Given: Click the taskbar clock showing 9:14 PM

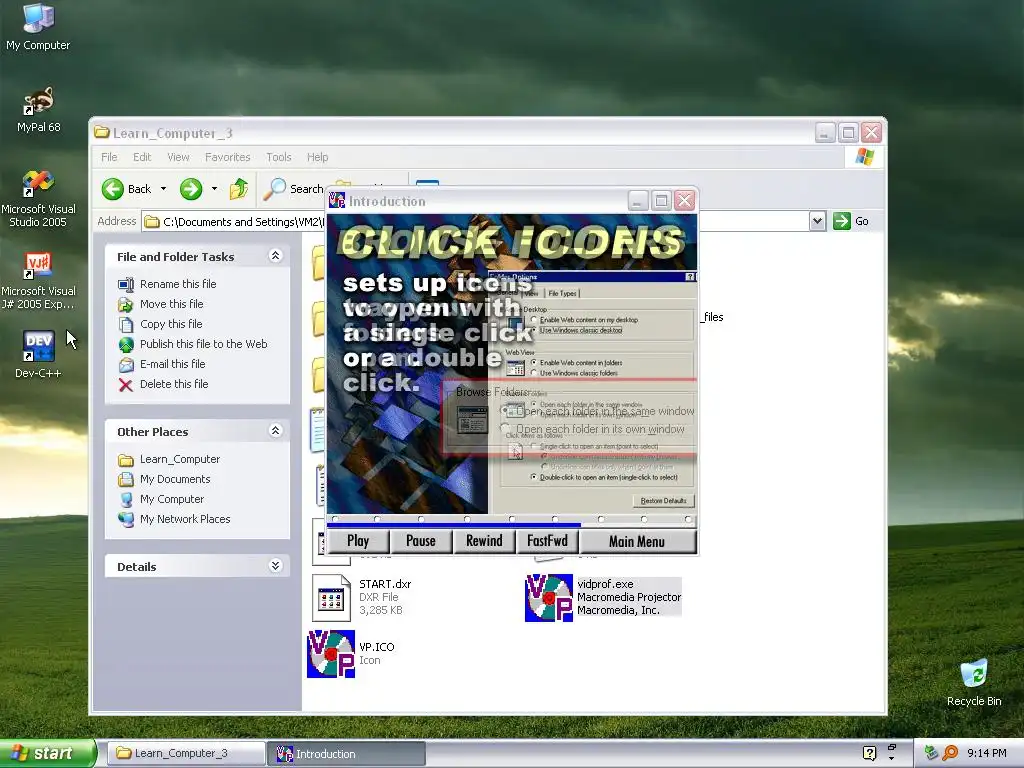Looking at the screenshot, I should pos(986,753).
